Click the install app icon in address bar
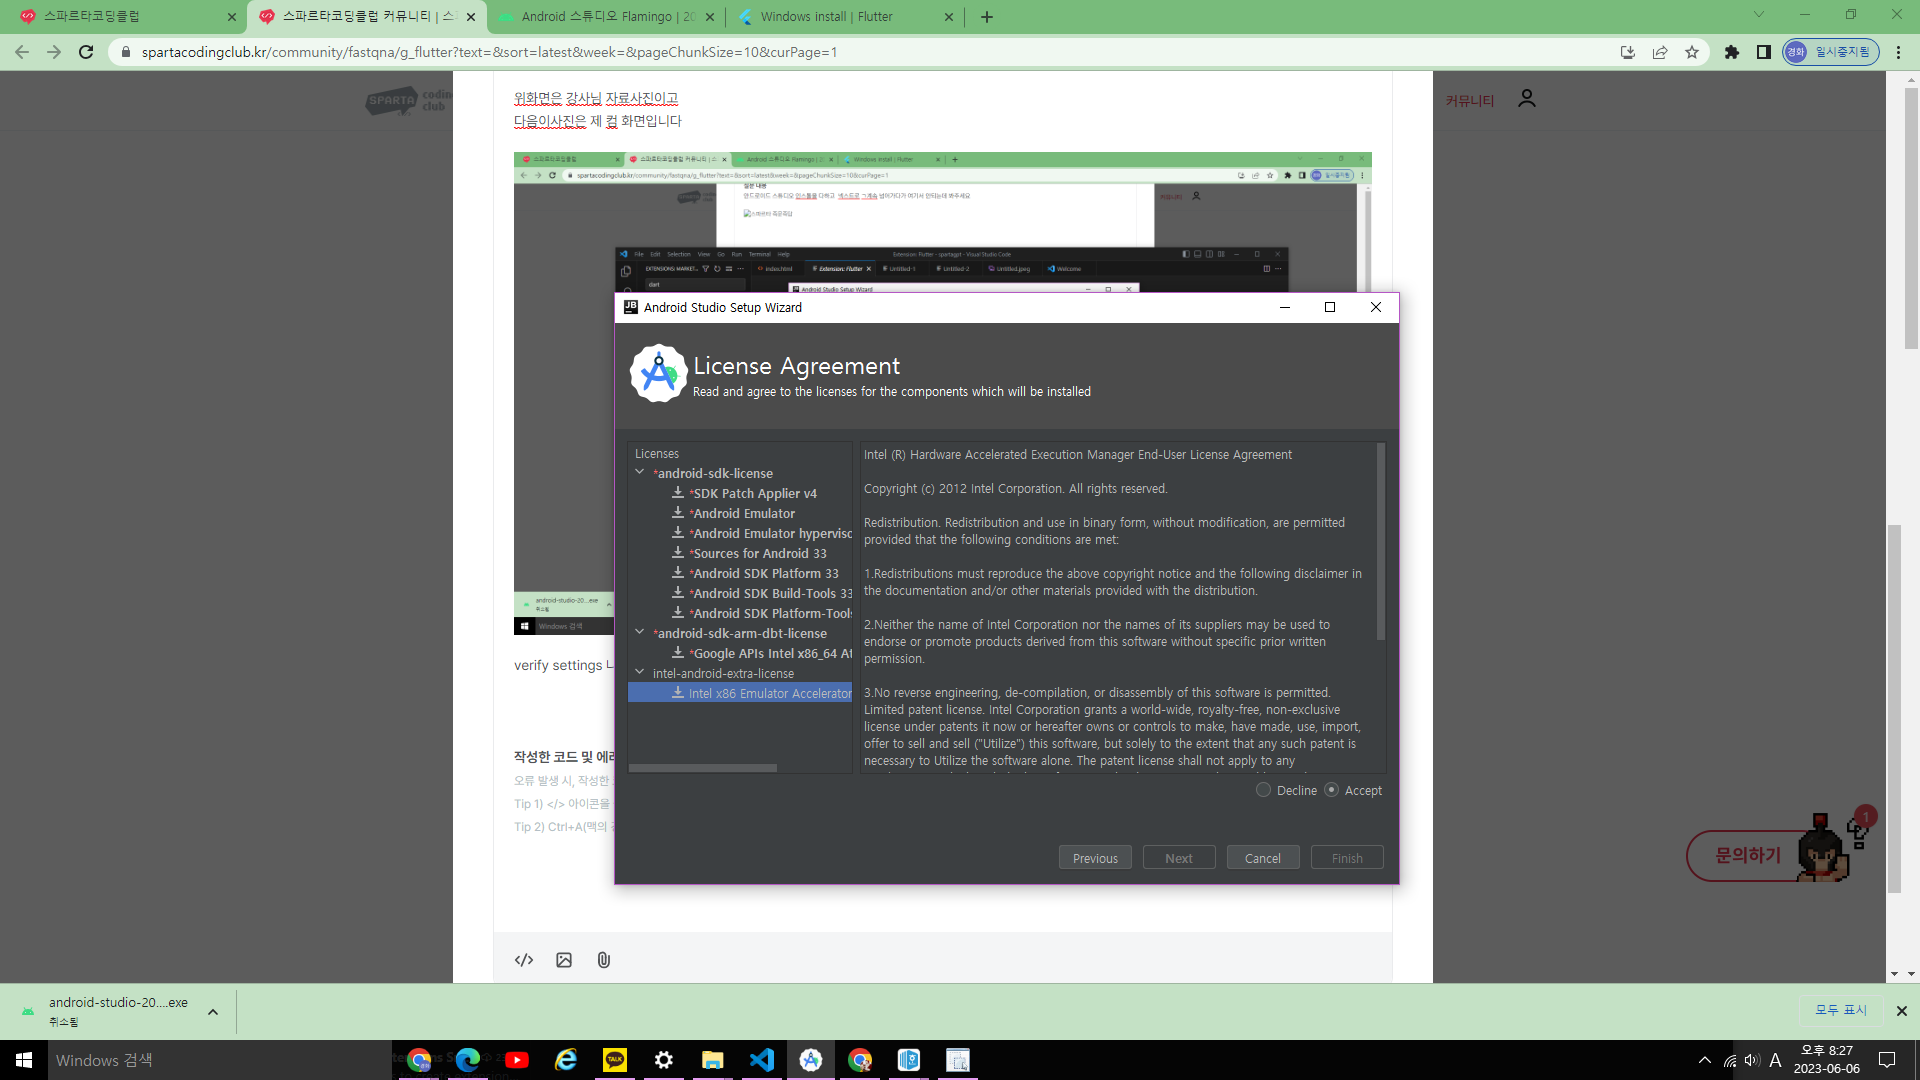 tap(1628, 52)
